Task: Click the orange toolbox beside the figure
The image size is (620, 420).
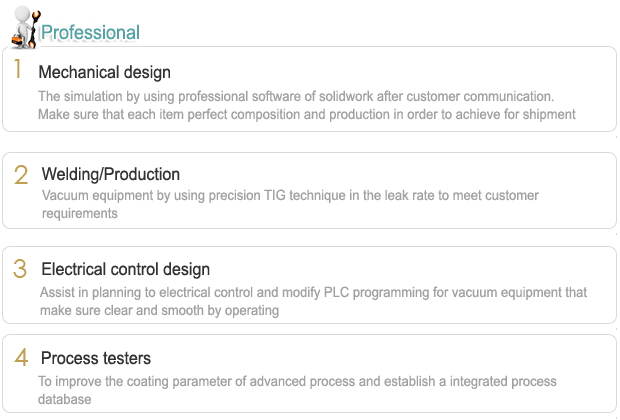Action: pos(17,40)
